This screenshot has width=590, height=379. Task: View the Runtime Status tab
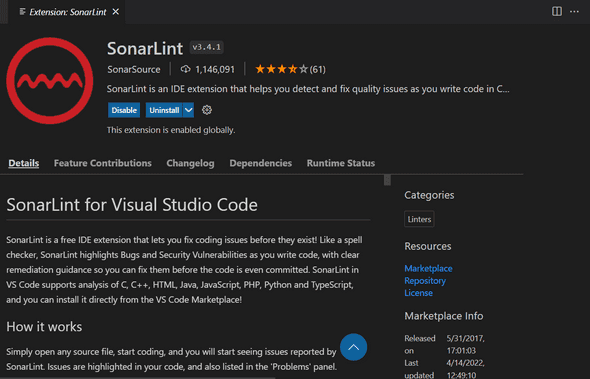coord(341,163)
